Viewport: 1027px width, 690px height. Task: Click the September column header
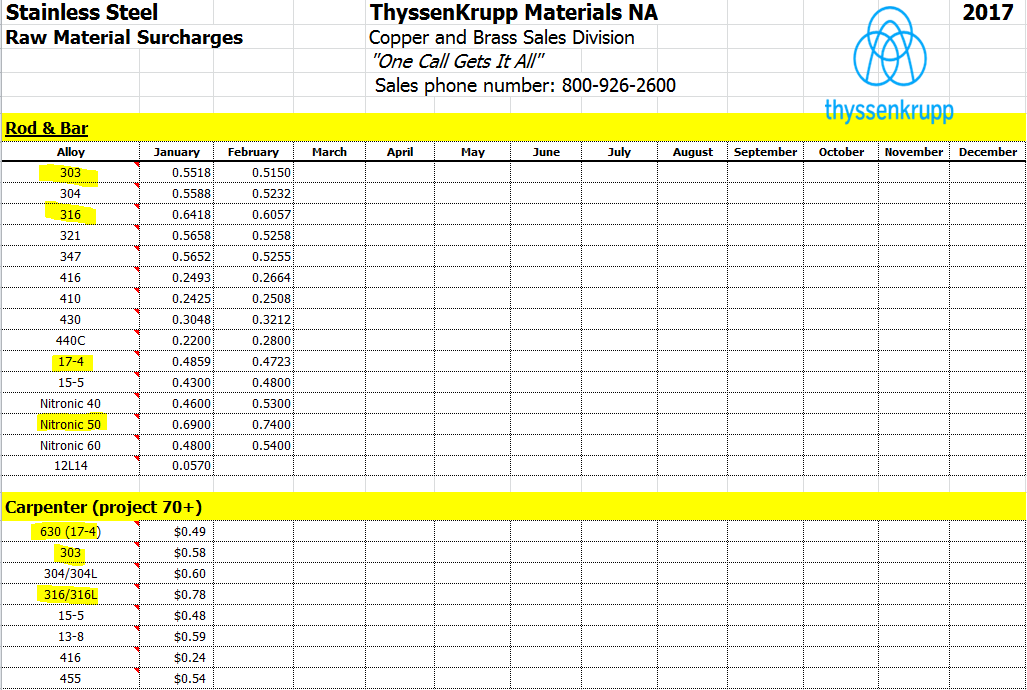click(x=766, y=151)
